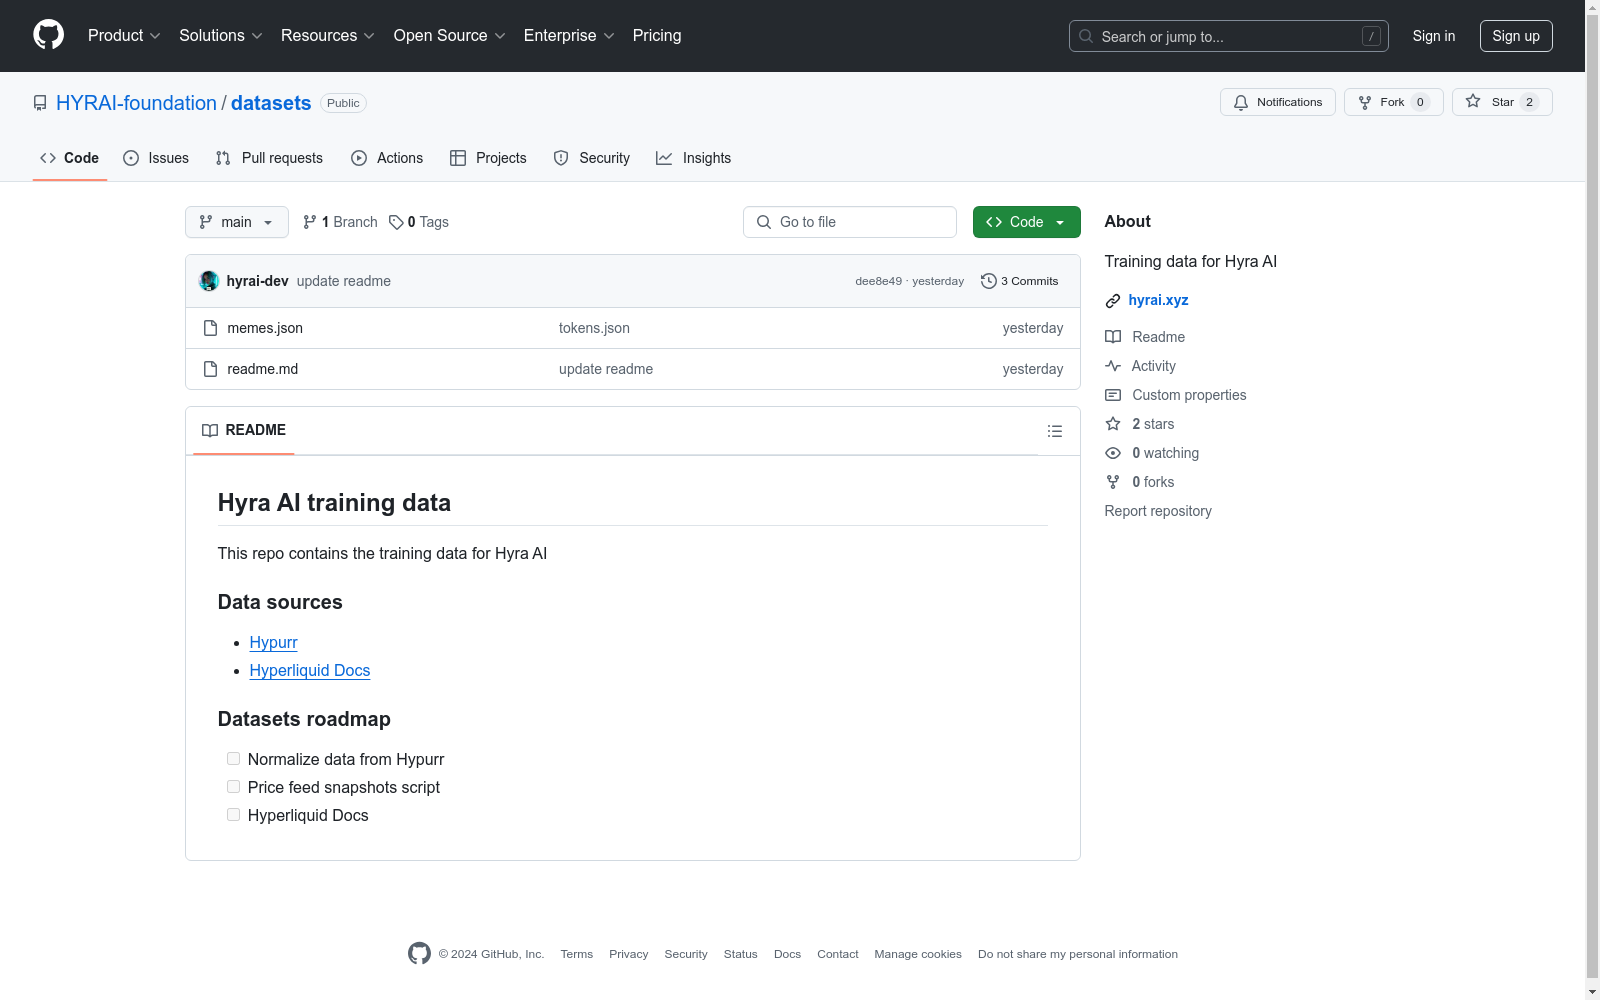The height and width of the screenshot is (1000, 1600).
Task: Switch to the Actions tab
Action: [x=387, y=158]
